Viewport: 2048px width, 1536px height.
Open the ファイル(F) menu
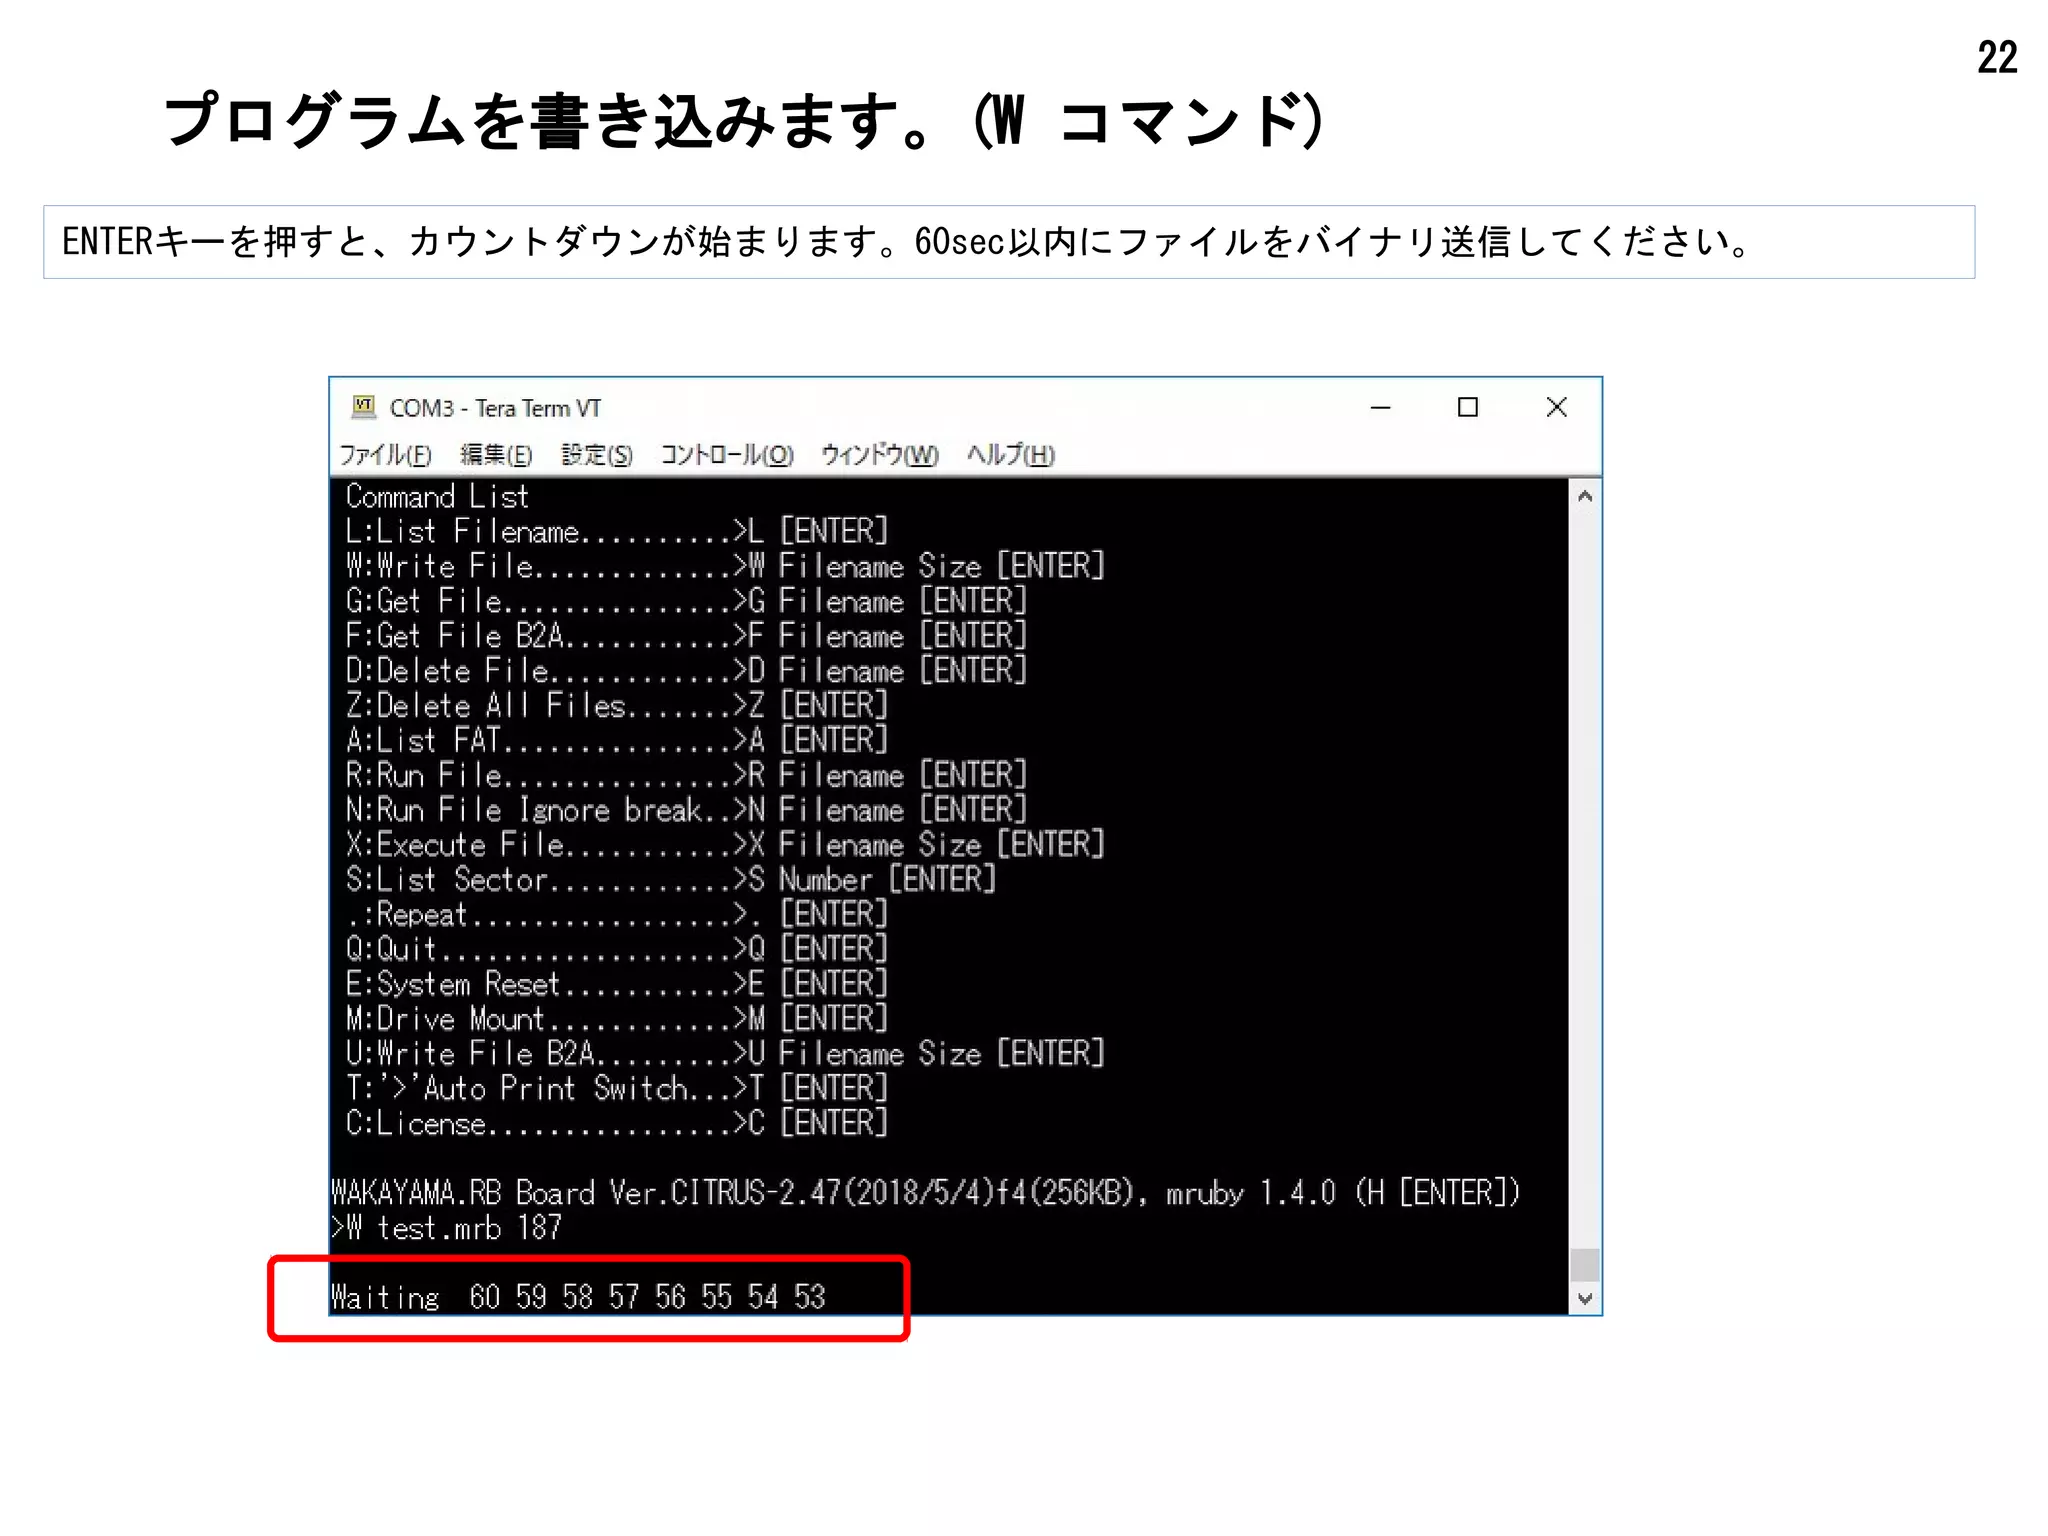tap(385, 455)
